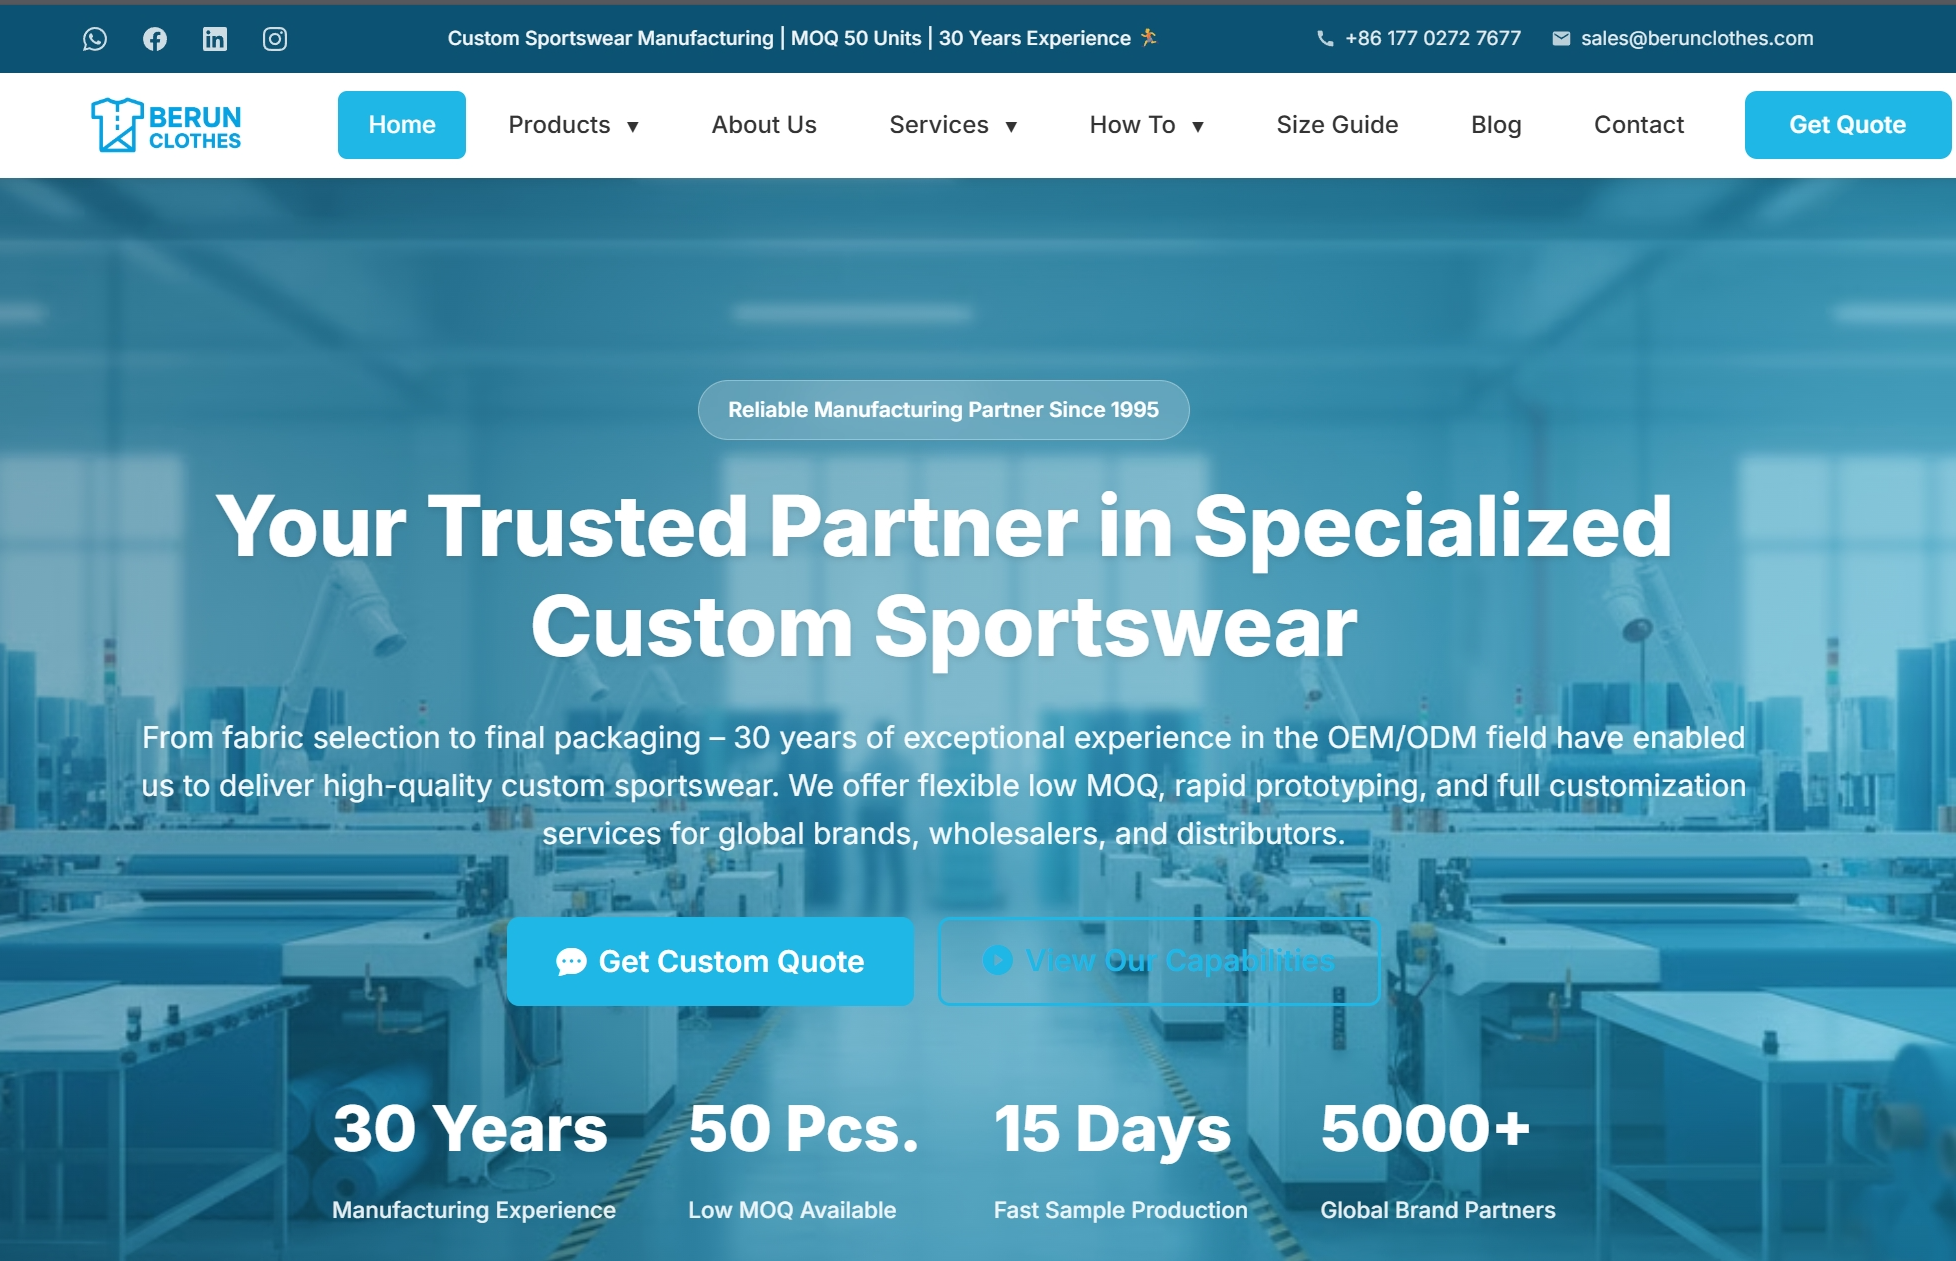Open the Contact menu item
1956x1261 pixels.
point(1639,125)
